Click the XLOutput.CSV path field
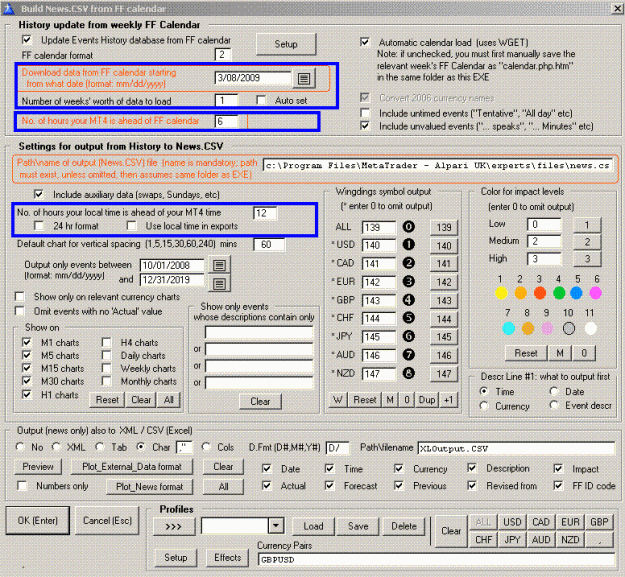625x577 pixels. (x=516, y=448)
